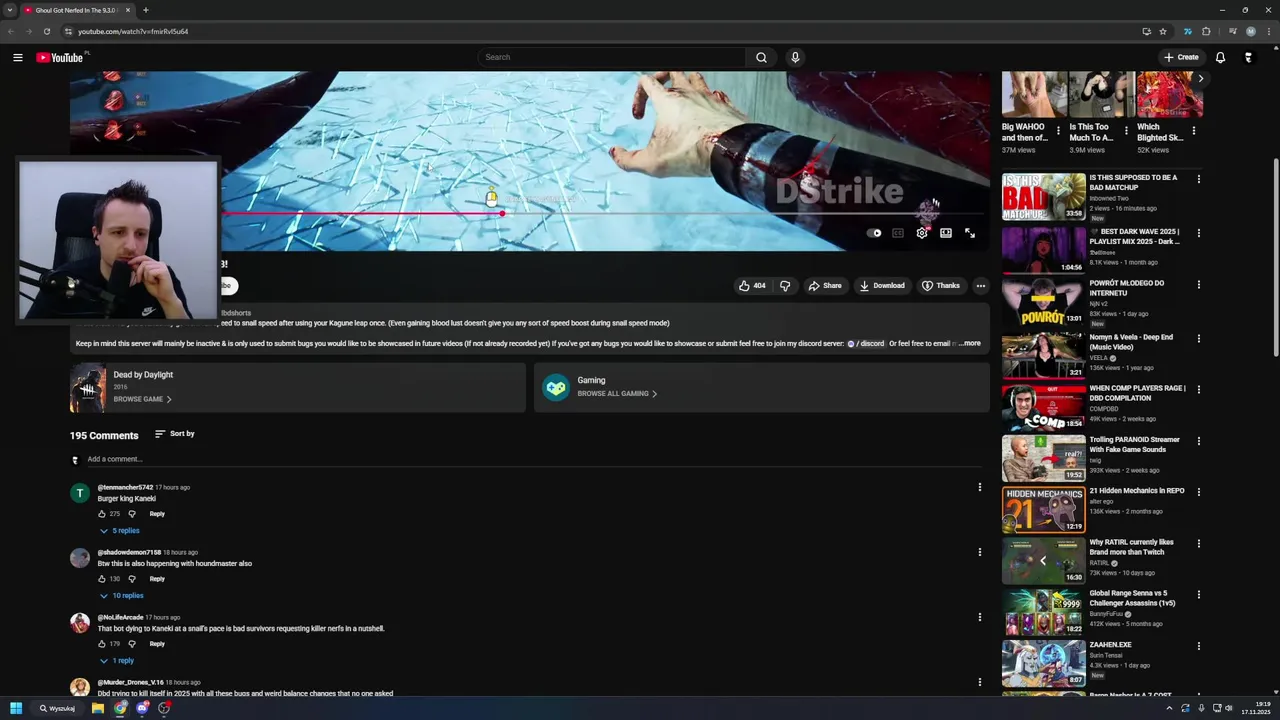Open Chrome three-dot menu
Screen dimensions: 1280x720
coord(1267,31)
